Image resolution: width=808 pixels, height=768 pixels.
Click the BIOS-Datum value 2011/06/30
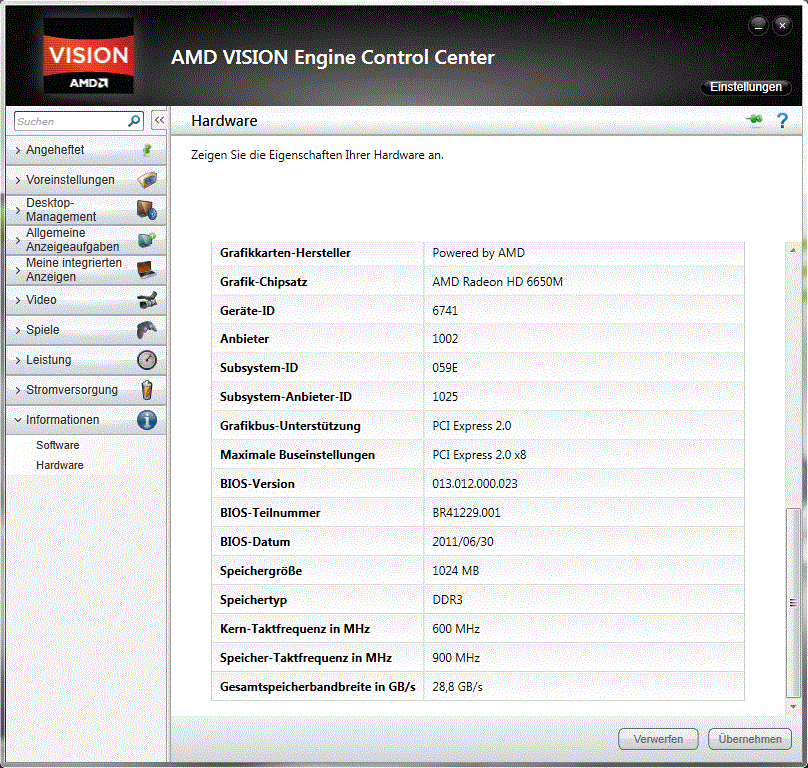tap(463, 542)
